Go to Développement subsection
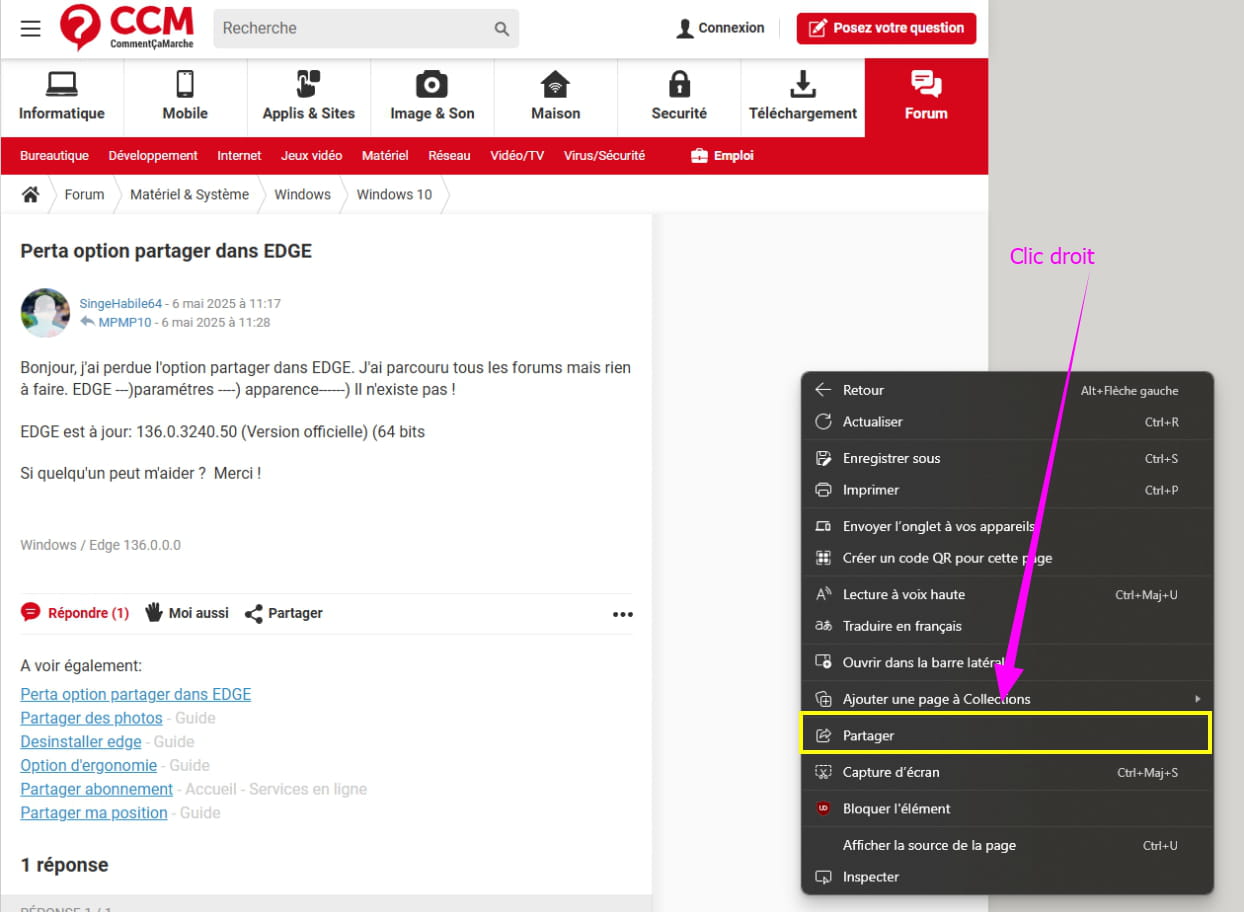The image size is (1244, 912). [153, 156]
